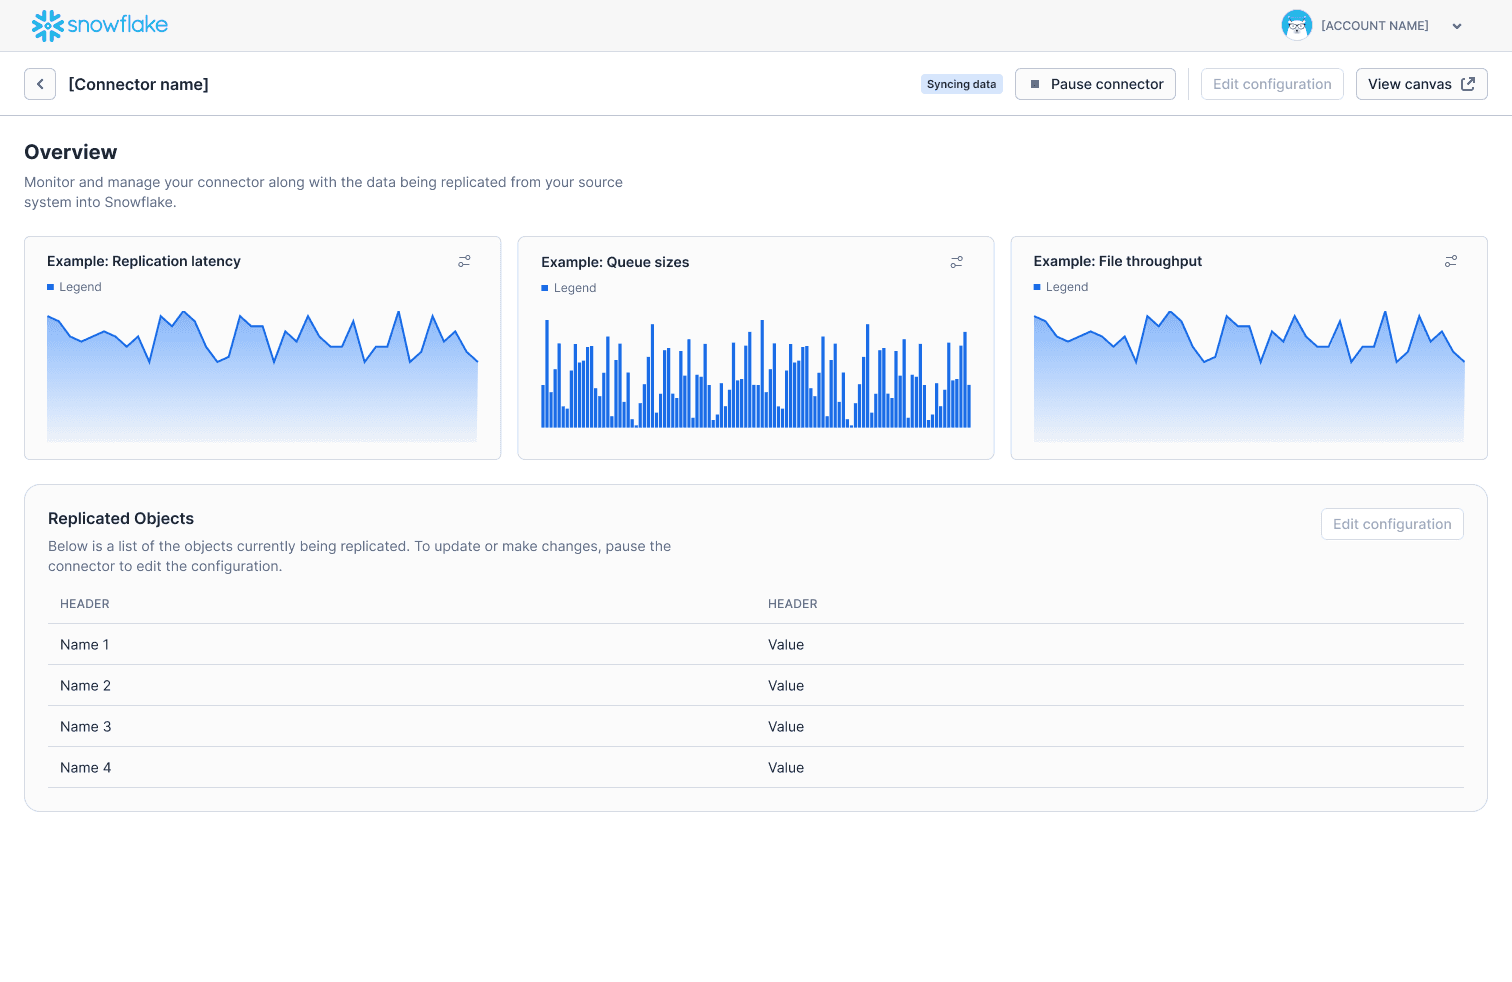Image resolution: width=1512 pixels, height=982 pixels.
Task: Click the Snowflake logo
Action: tap(100, 25)
